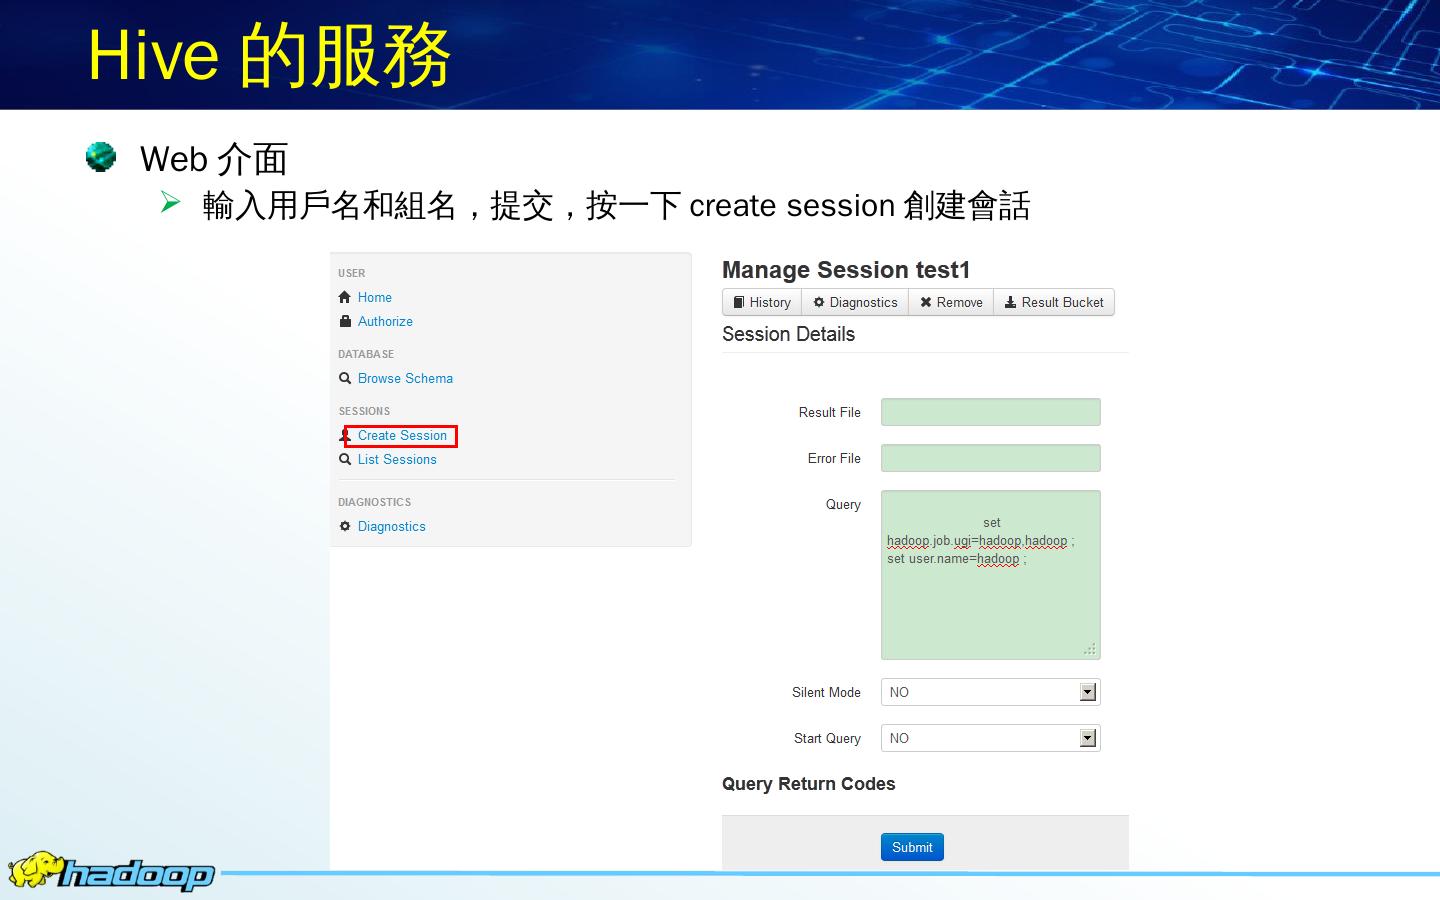Click the "Query" field label
1440x900 pixels.
[843, 504]
